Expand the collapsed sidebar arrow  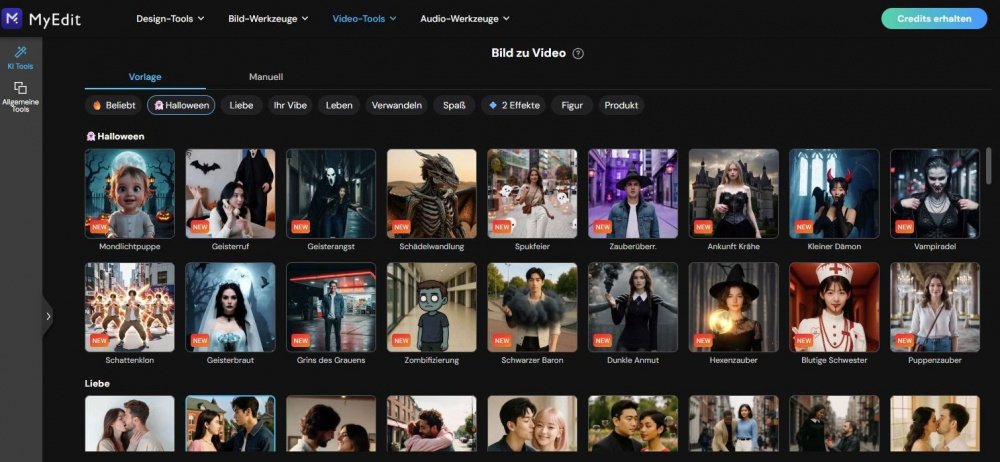[48, 317]
